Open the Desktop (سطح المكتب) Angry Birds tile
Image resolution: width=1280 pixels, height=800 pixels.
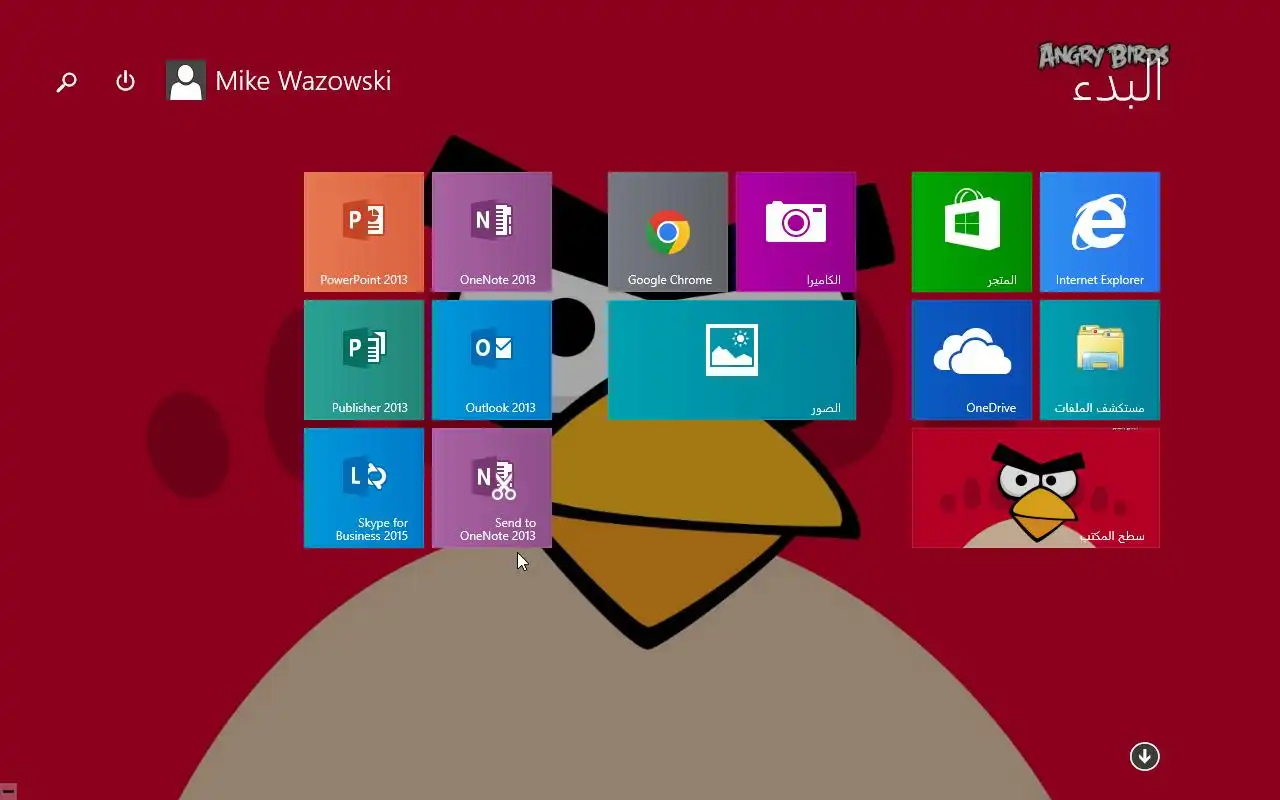[1036, 488]
